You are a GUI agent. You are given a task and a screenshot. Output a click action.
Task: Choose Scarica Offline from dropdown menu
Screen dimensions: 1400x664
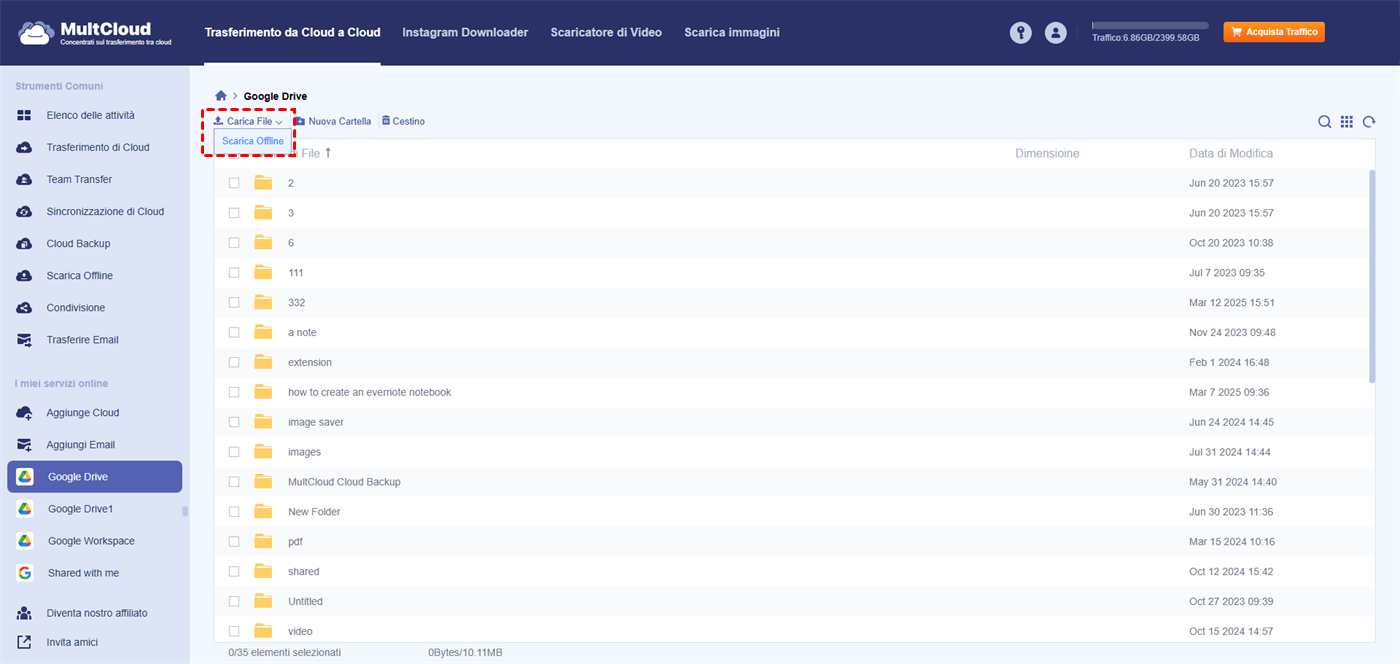click(253, 141)
